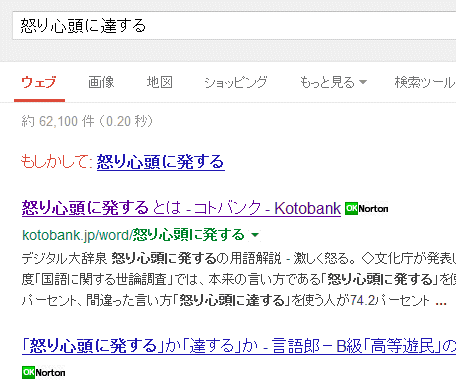This screenshot has width=456, height=386.
Task: Click suggested spelling 怒り心頭に発する link
Action: 161,162
